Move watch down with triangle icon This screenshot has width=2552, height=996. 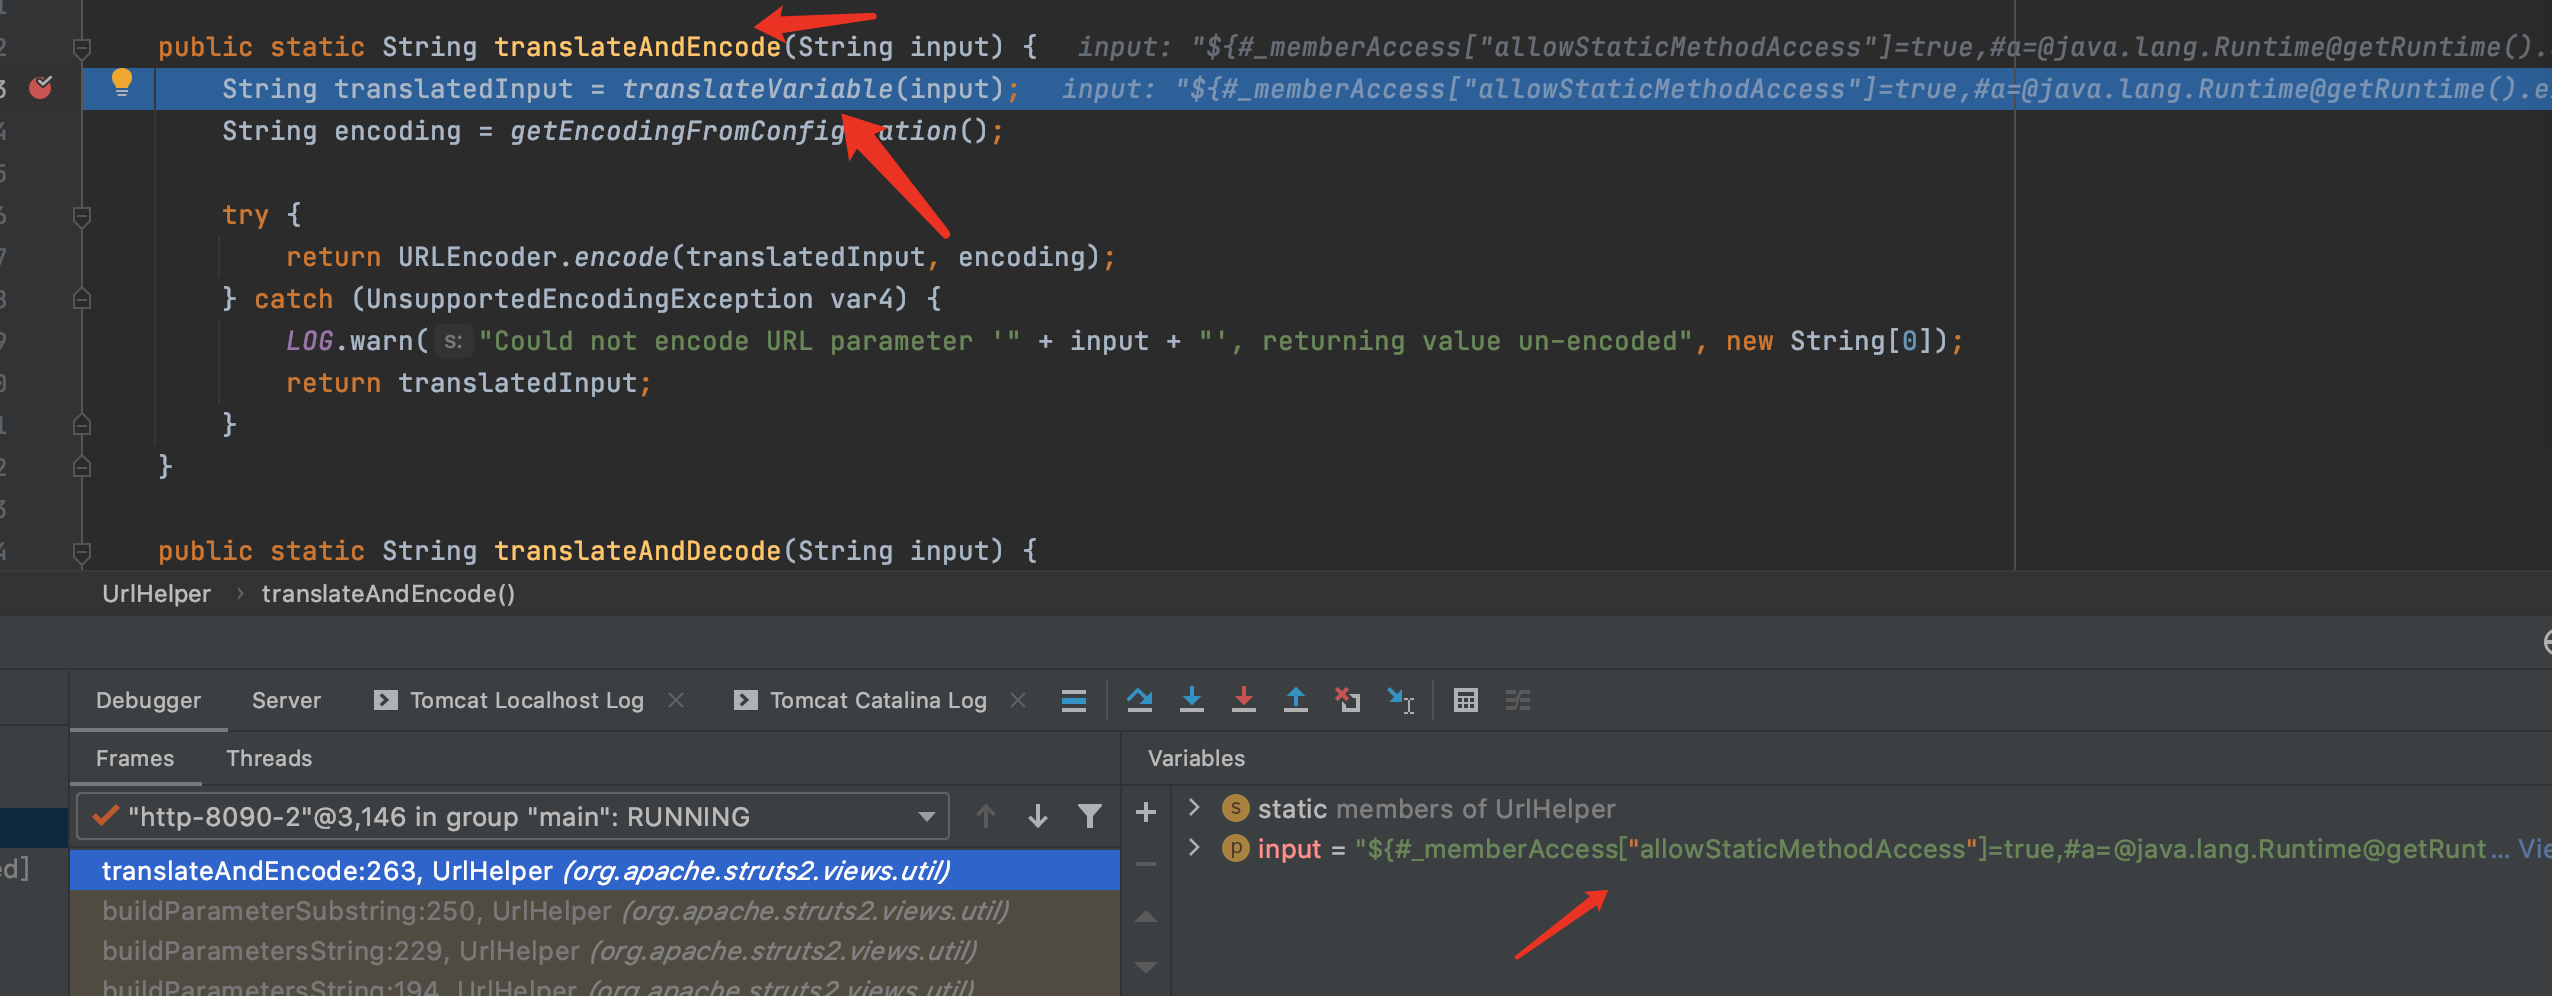pyautogui.click(x=1146, y=967)
